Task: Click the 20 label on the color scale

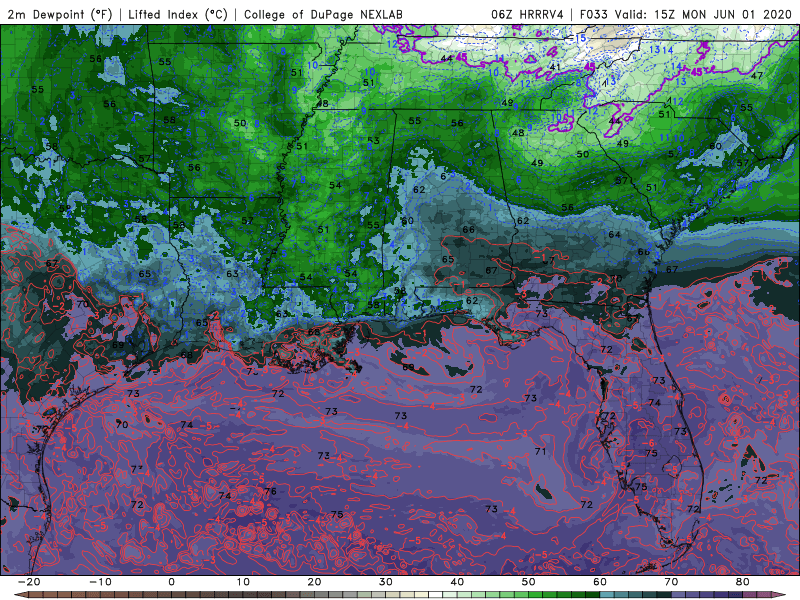Action: 314,582
